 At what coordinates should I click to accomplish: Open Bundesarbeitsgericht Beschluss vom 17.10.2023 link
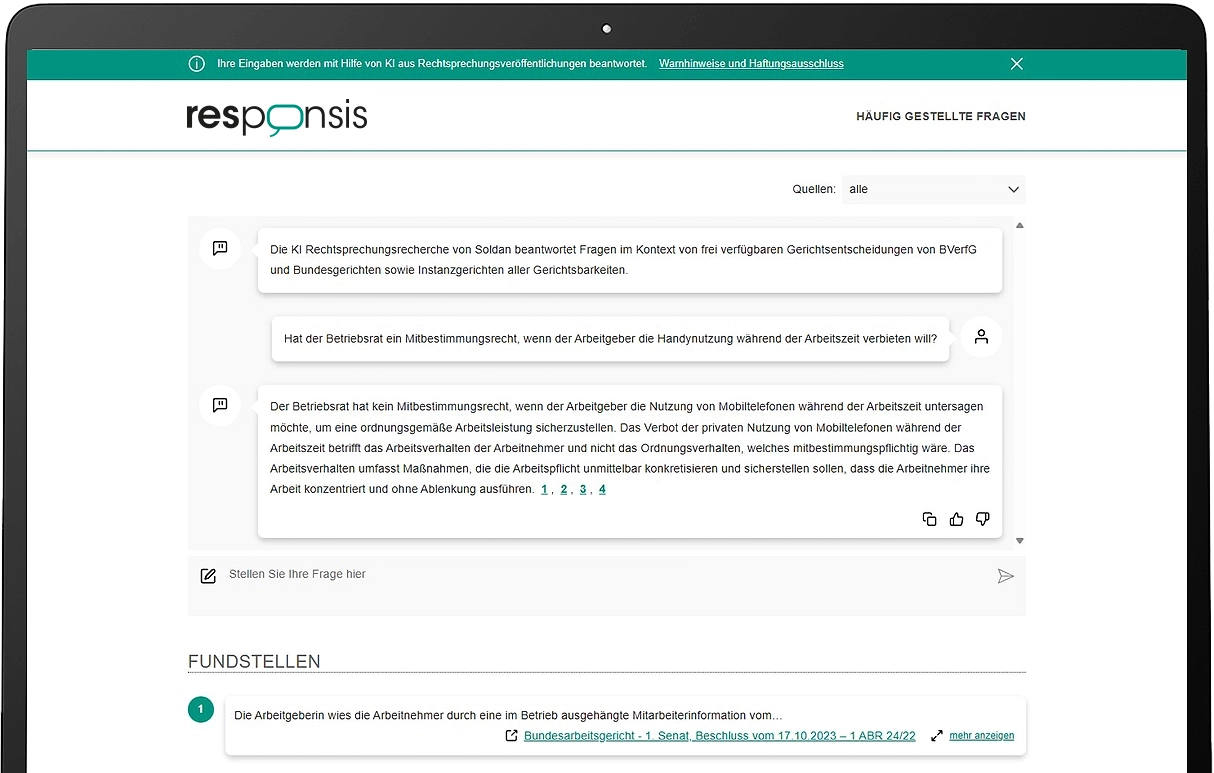[719, 736]
